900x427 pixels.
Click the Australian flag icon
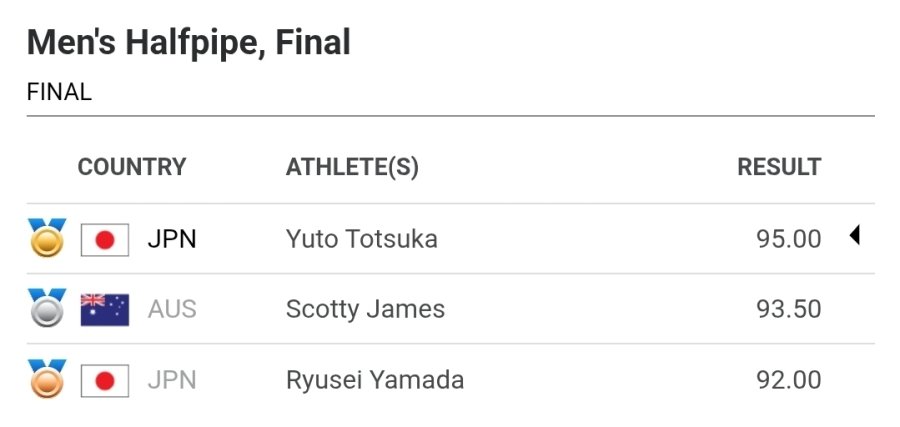[105, 309]
